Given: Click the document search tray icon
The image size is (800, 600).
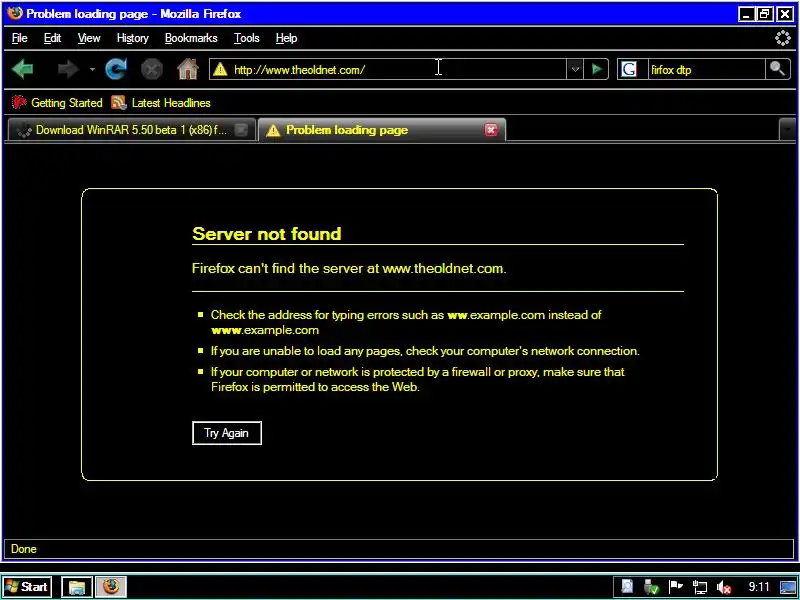Looking at the screenshot, I should (627, 587).
